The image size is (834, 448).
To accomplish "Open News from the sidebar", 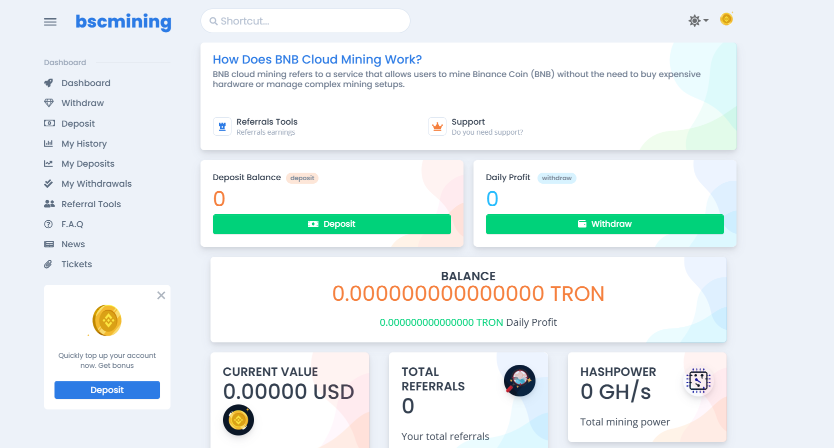I will 72,244.
